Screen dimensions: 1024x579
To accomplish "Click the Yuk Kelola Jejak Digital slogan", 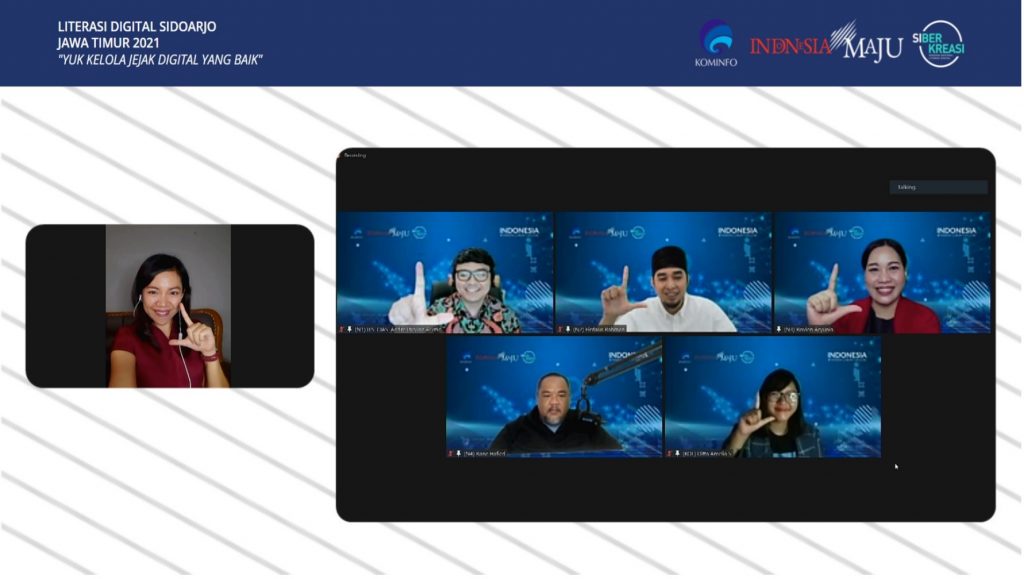I will [x=160, y=60].
